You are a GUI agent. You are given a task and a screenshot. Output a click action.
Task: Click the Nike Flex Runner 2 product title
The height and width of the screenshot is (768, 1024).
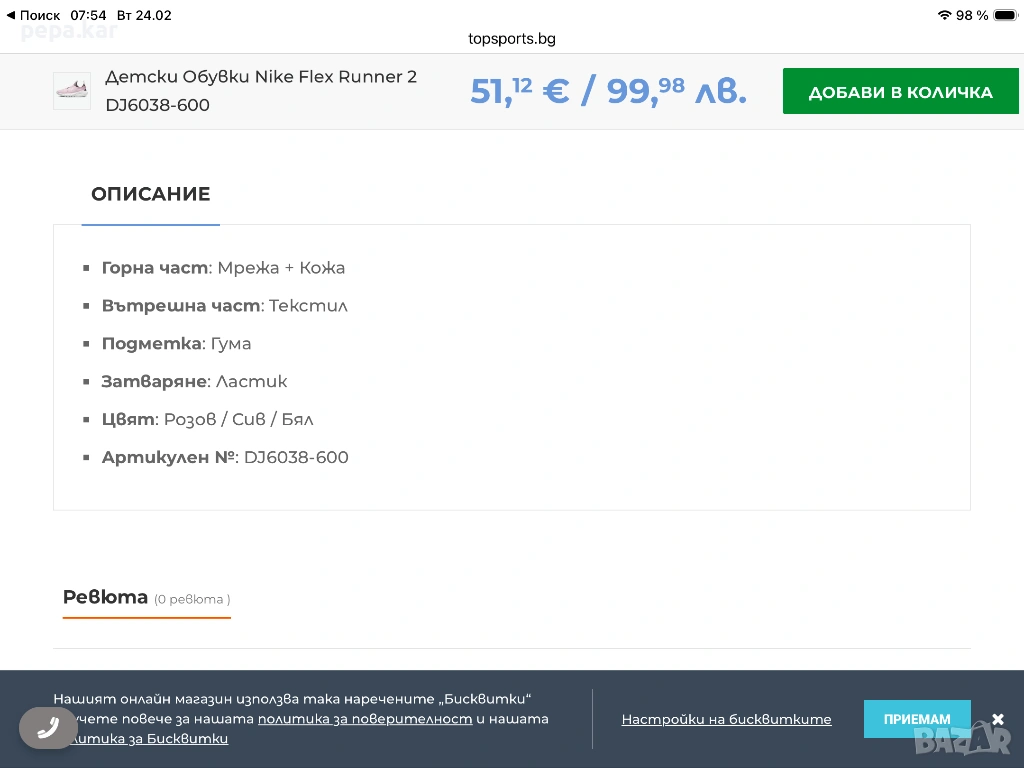click(x=261, y=77)
